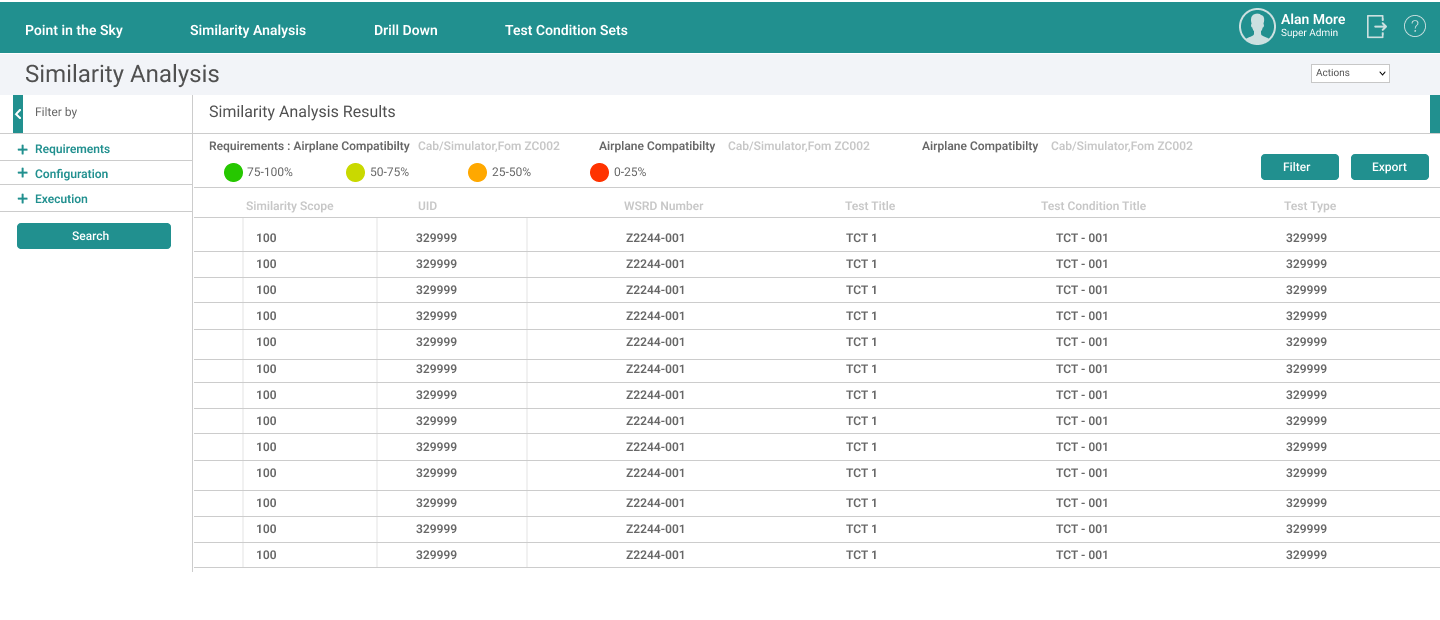
Task: Click the orange 25-50% legend indicator
Action: pos(478,172)
